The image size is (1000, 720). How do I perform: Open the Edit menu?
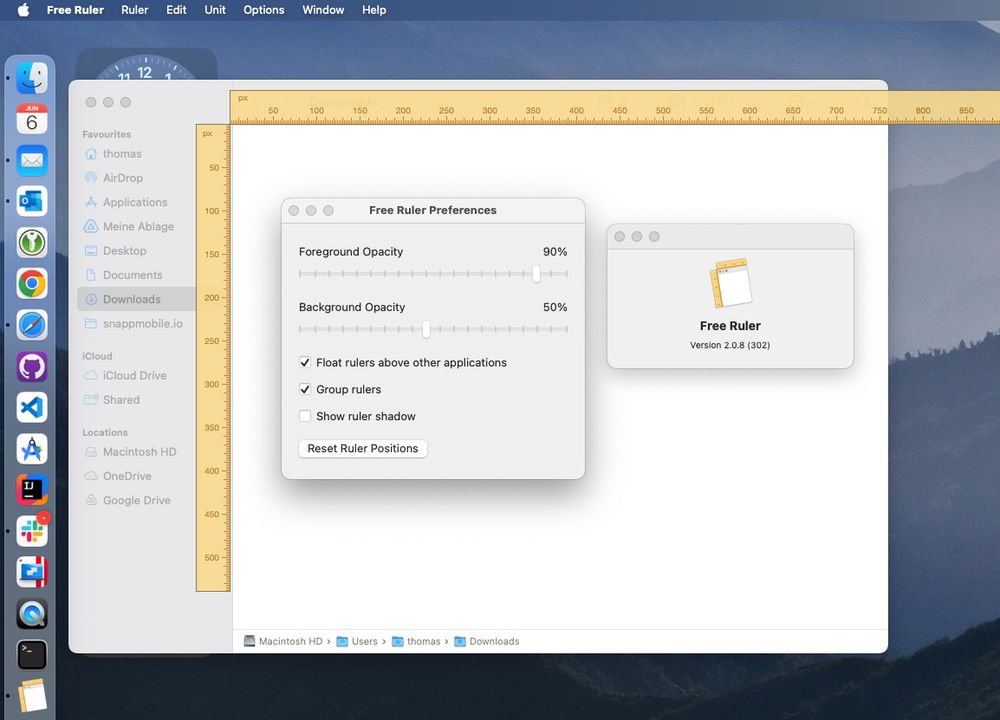176,10
